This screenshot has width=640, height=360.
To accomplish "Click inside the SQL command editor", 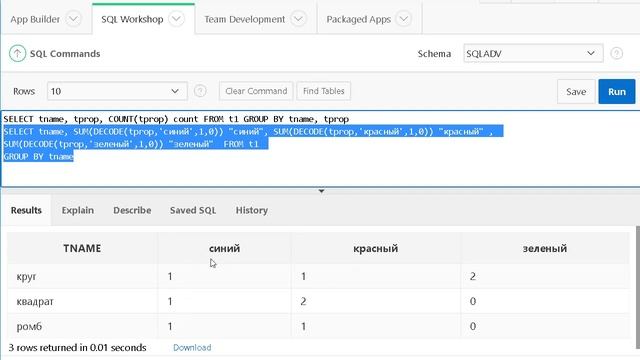I will [320, 149].
